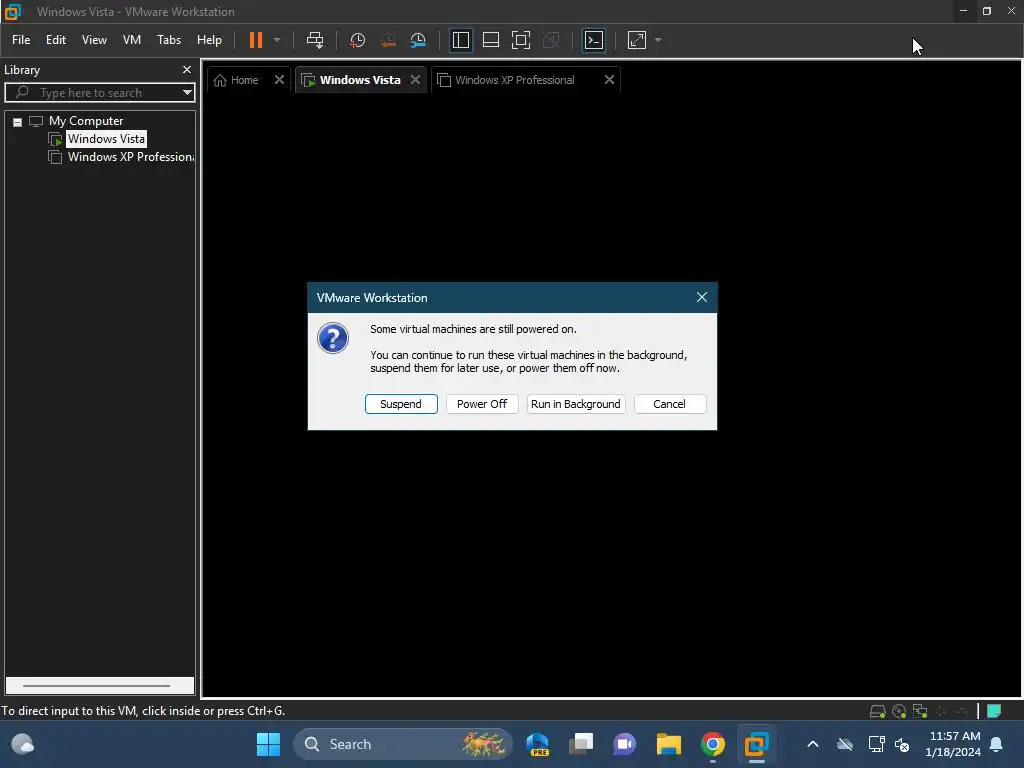Select My Computer in the Library tree
Viewport: 1024px width, 768px height.
pyautogui.click(x=86, y=121)
